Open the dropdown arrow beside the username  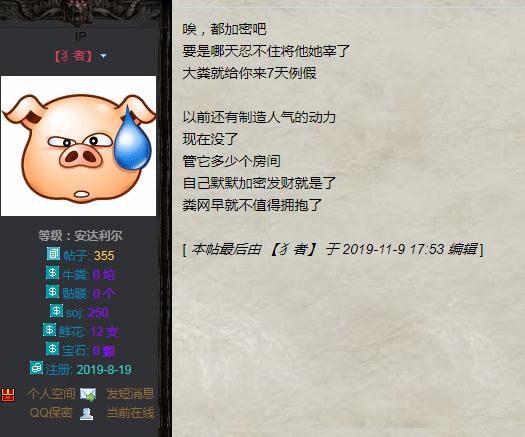coord(103,56)
